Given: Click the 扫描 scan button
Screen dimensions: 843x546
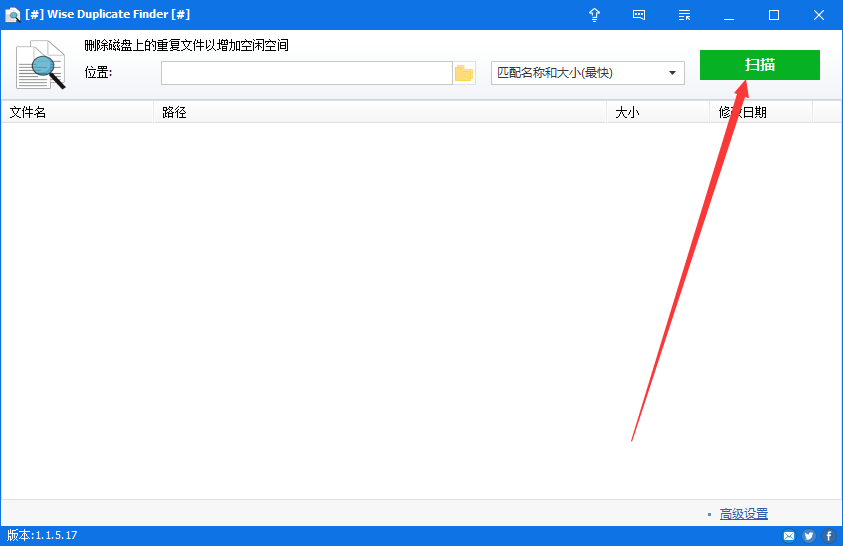Looking at the screenshot, I should click(759, 65).
